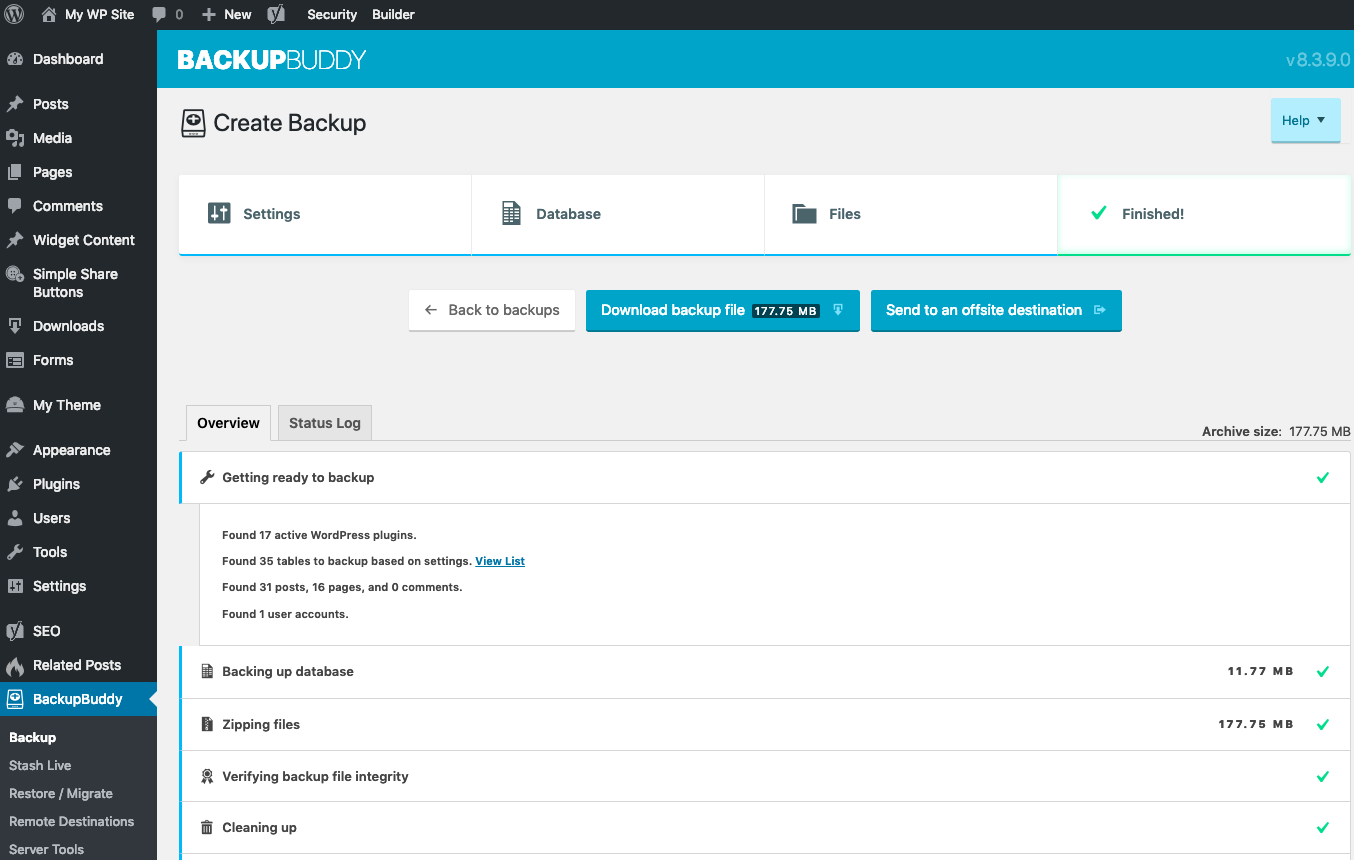Click the Posts pin icon in the sidebar
The height and width of the screenshot is (860, 1354).
click(x=15, y=104)
